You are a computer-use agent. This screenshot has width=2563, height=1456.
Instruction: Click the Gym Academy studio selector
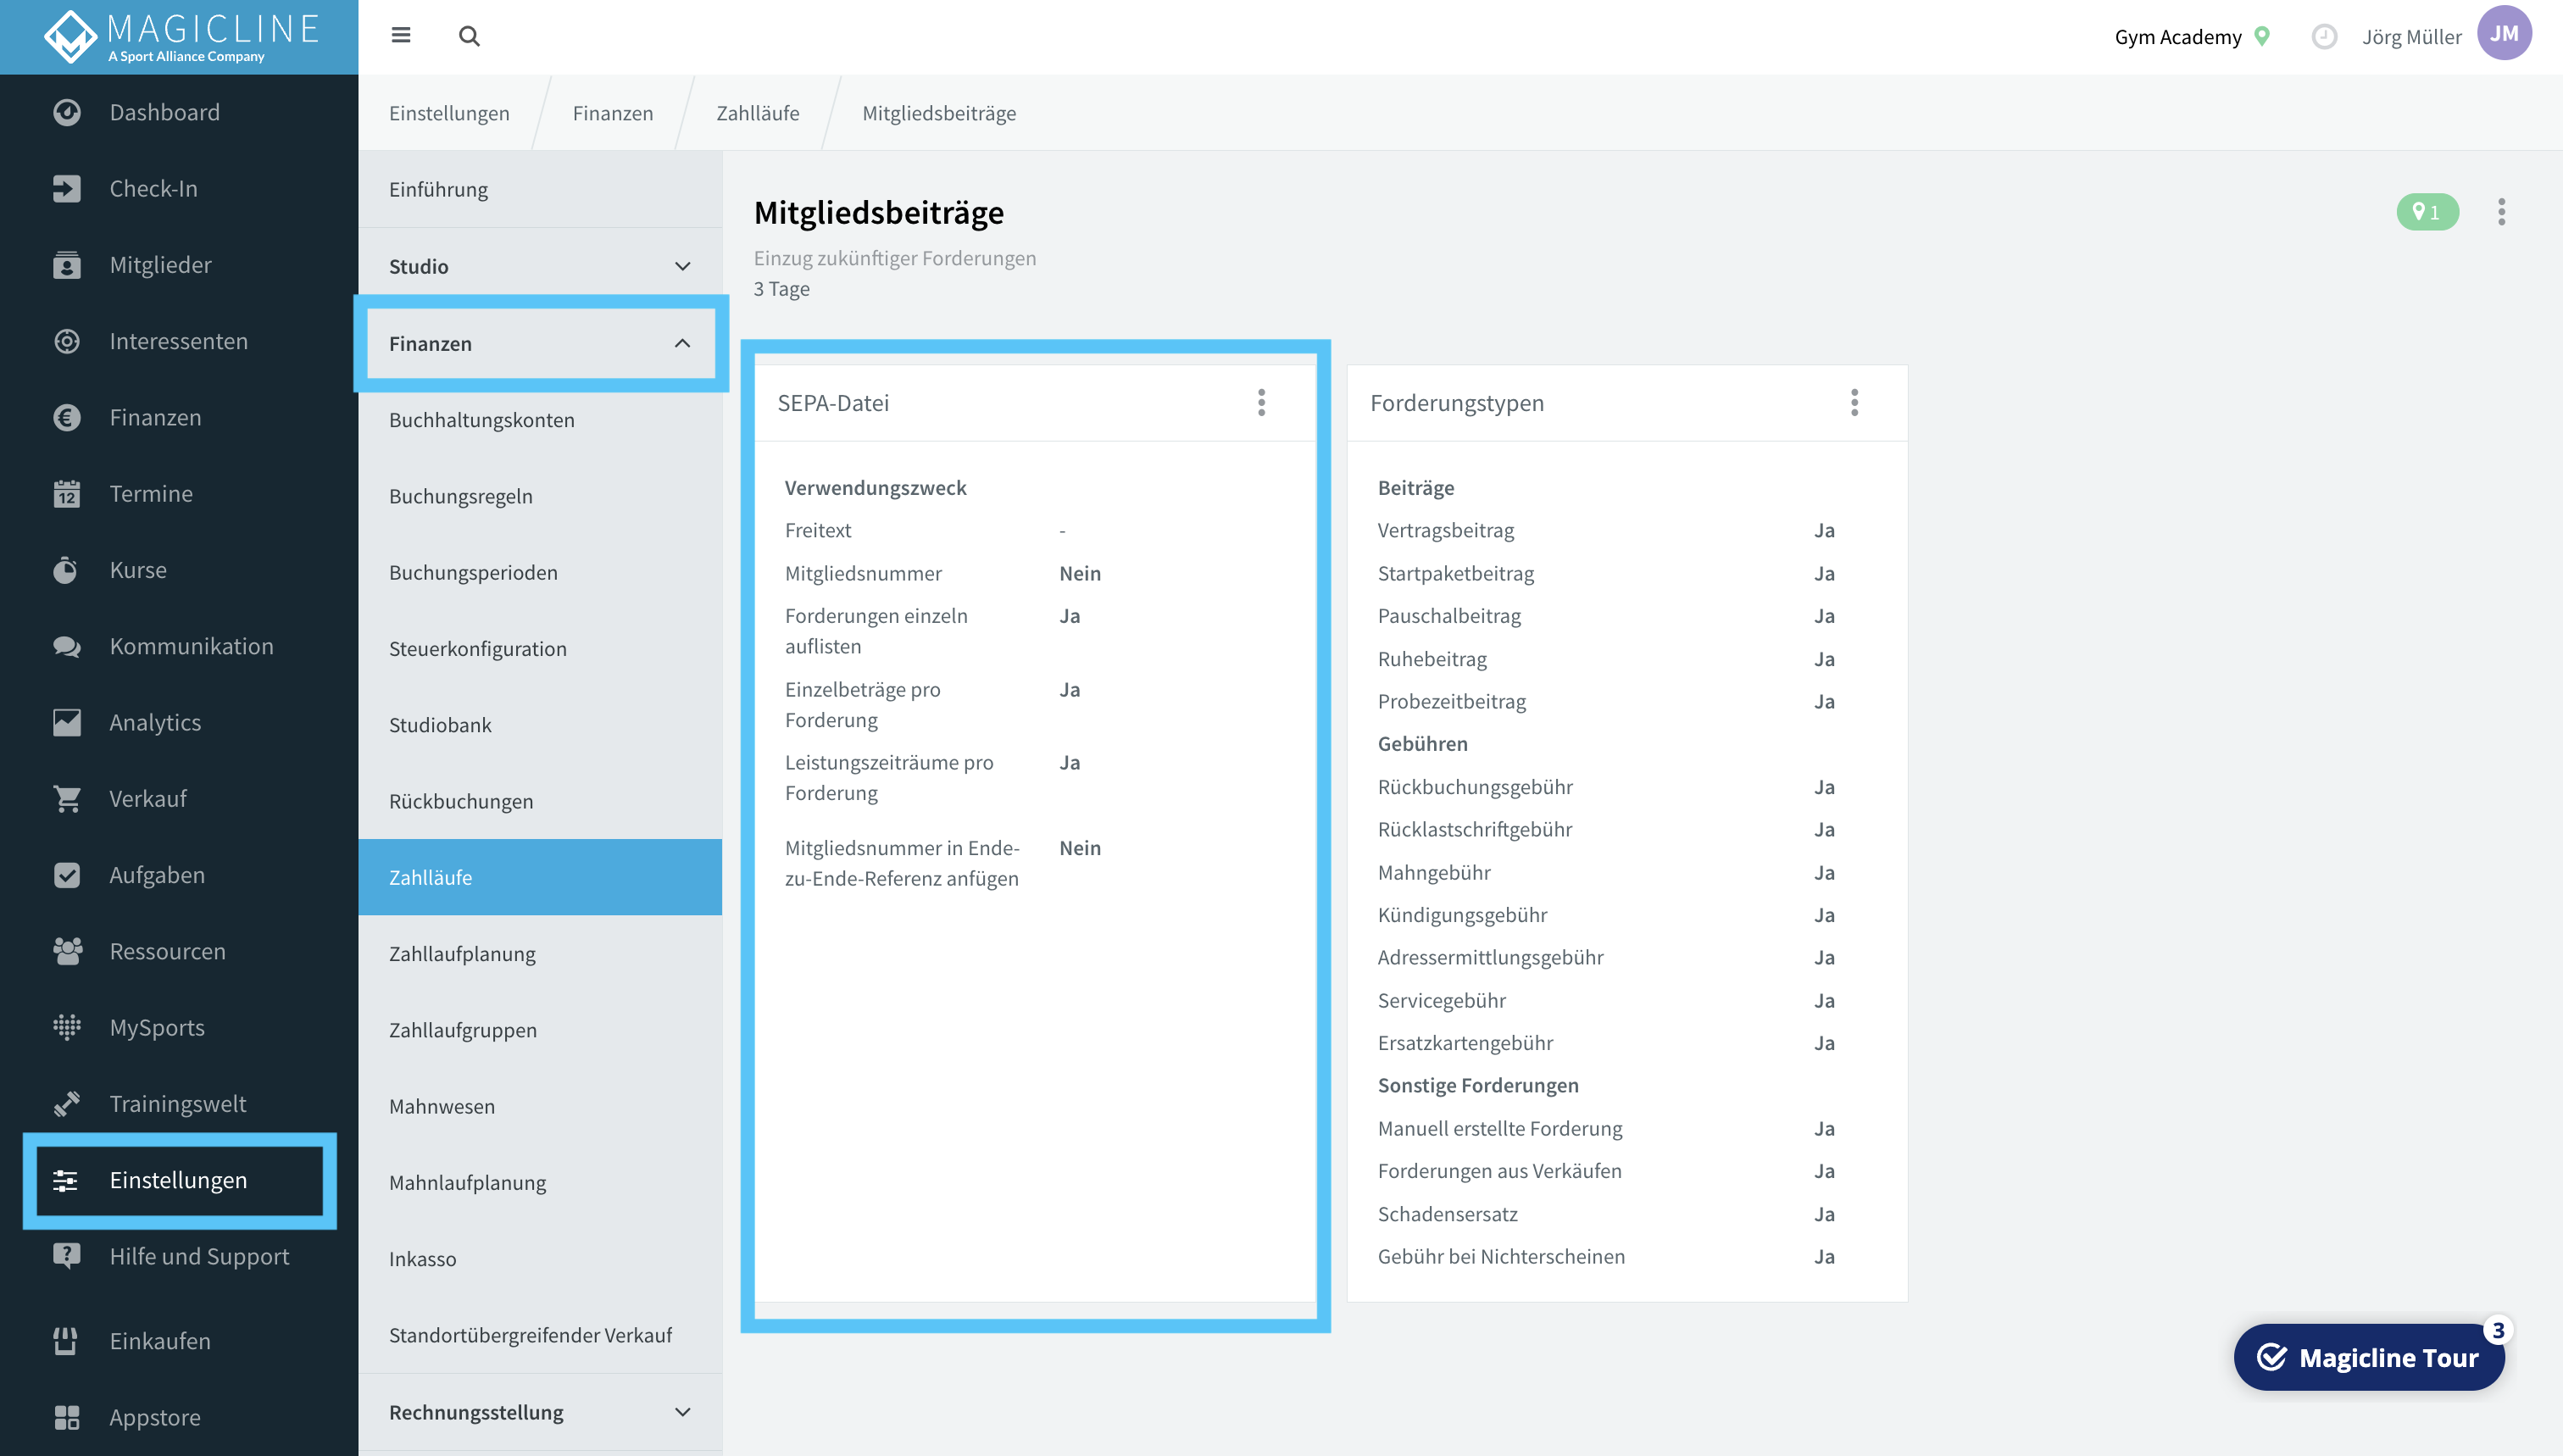point(2192,37)
